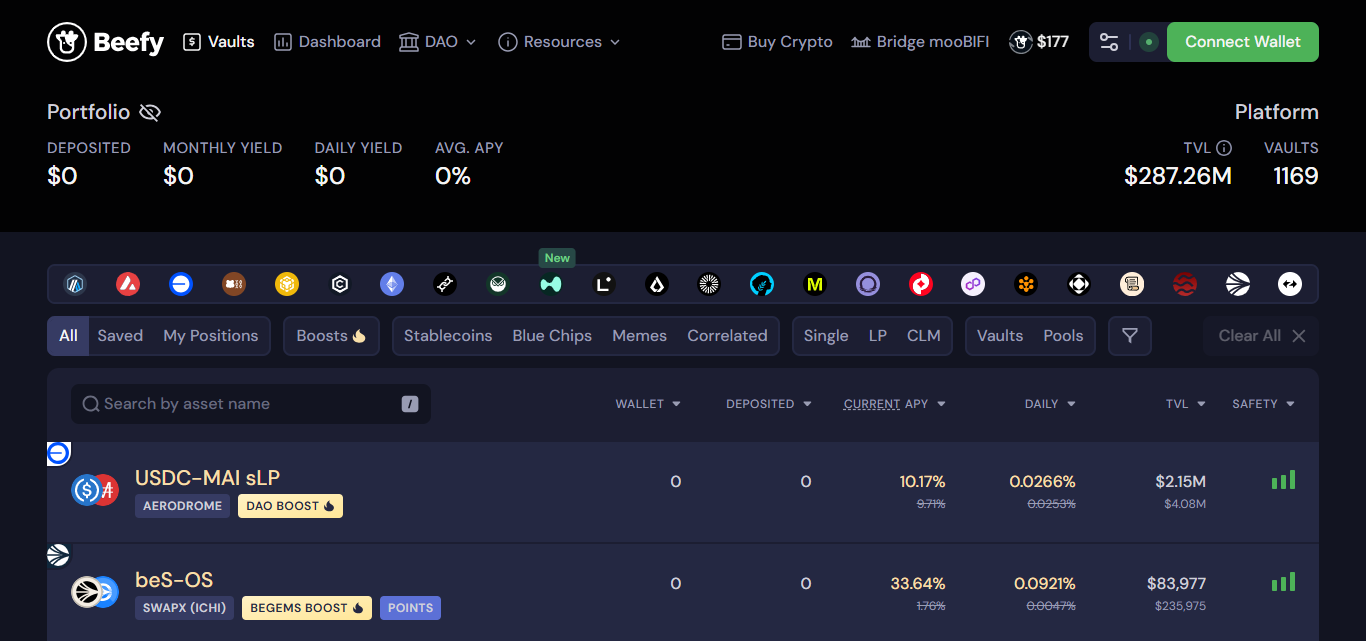The image size is (1366, 641).
Task: Expand the DAO menu
Action: [x=438, y=42]
